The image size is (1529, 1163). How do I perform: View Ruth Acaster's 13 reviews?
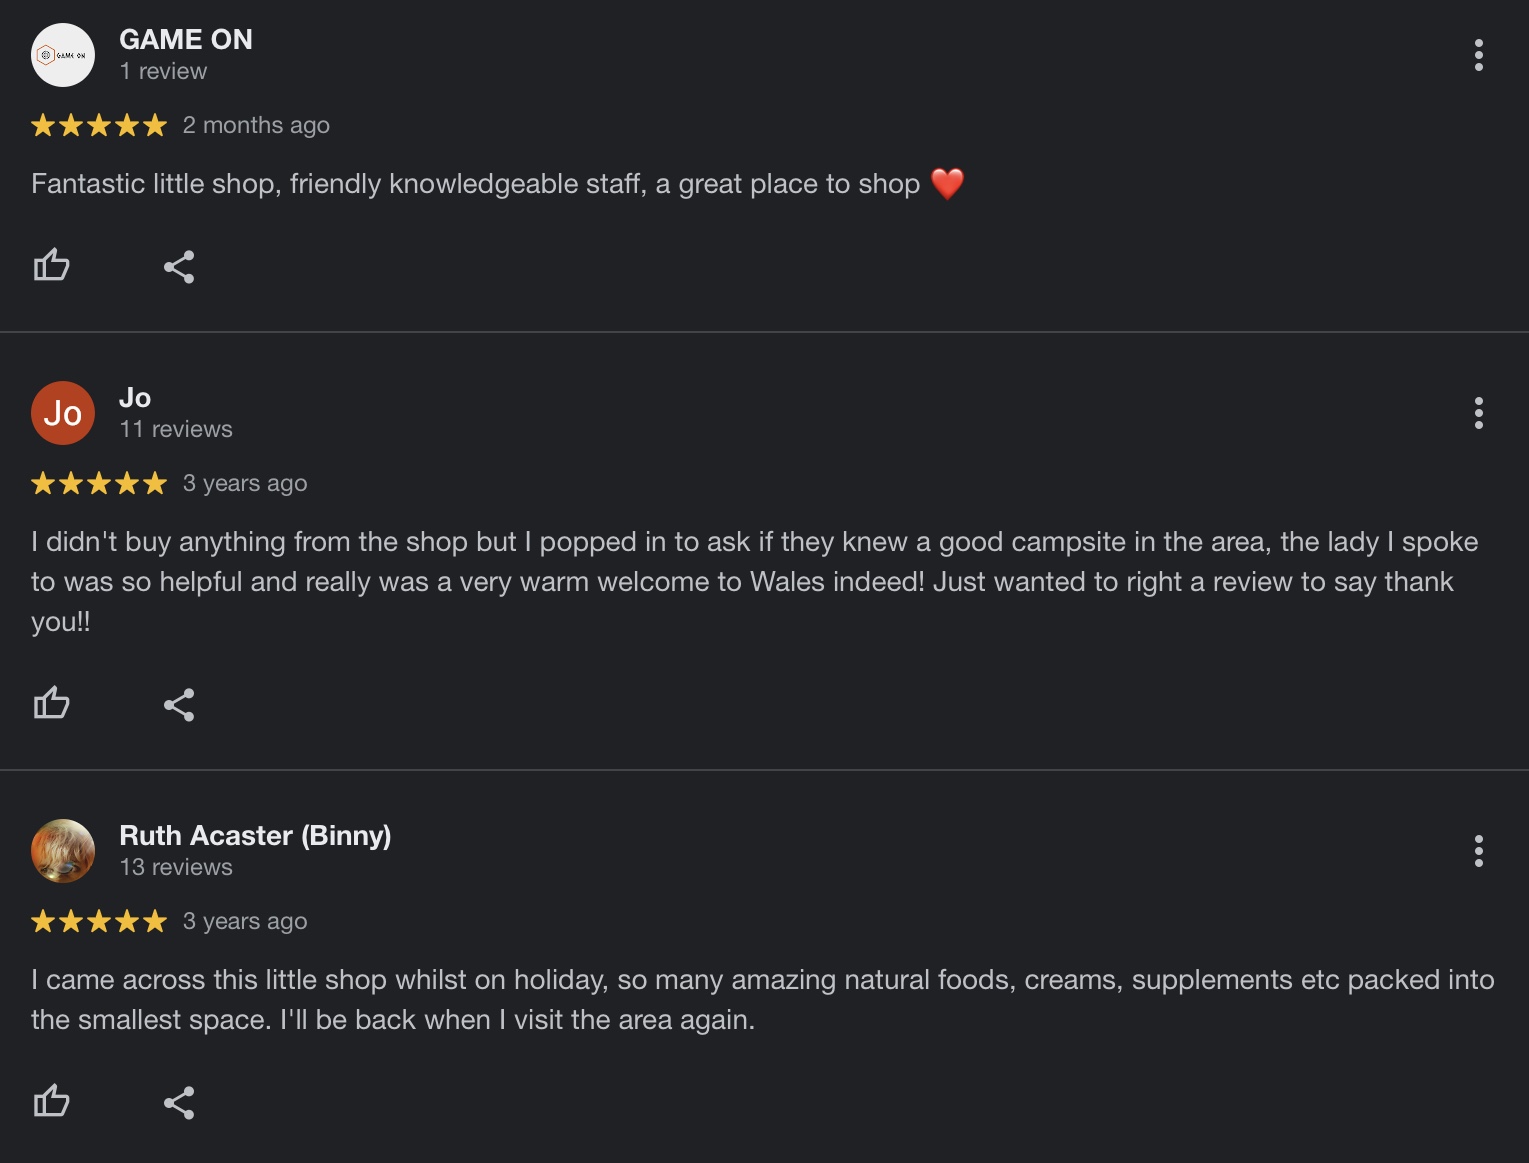click(176, 867)
